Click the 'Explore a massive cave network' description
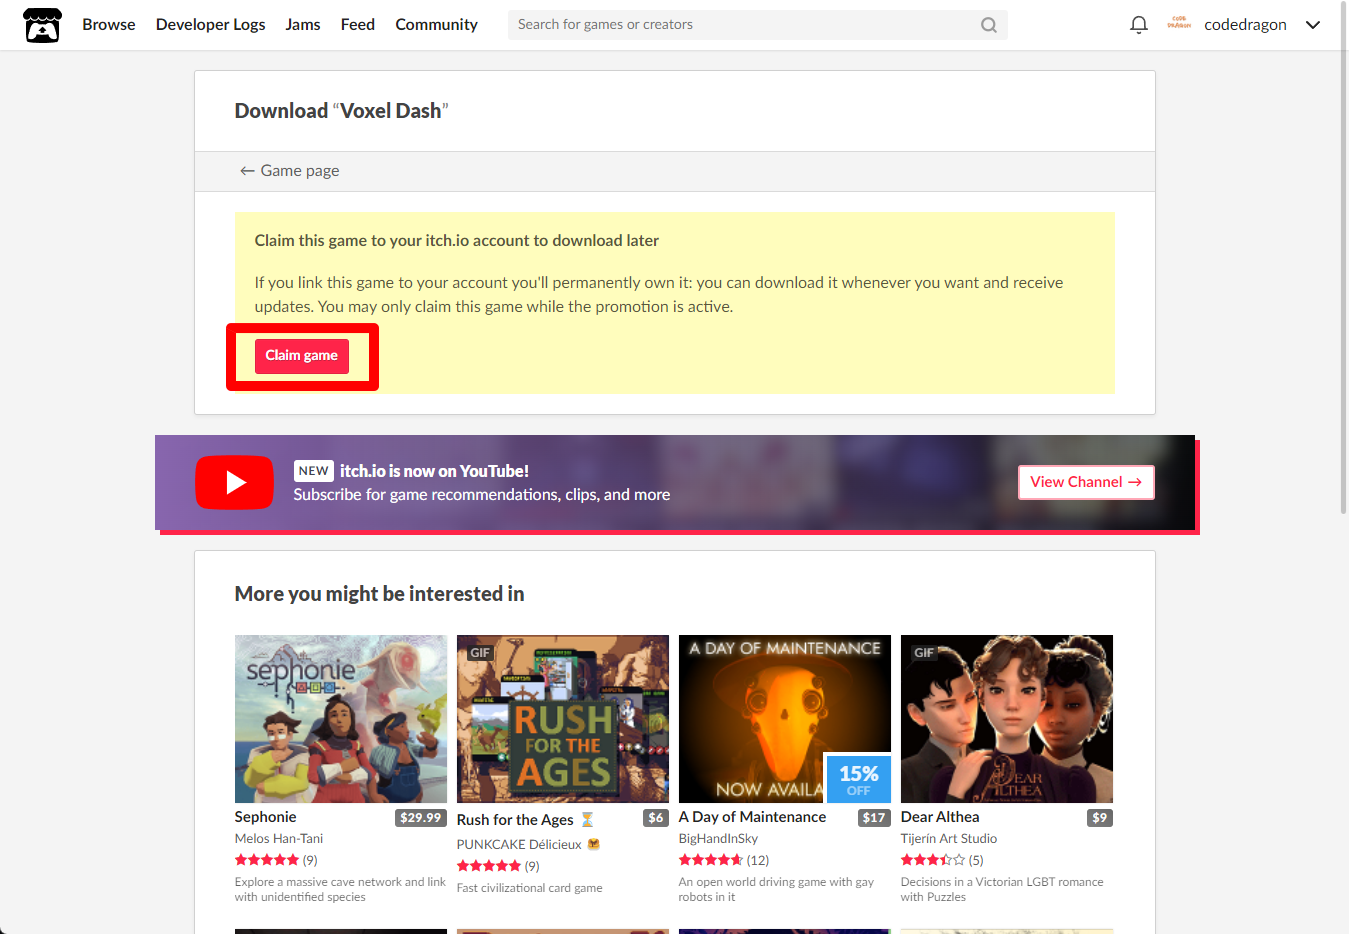Screen dimensions: 1349x934 [x=340, y=889]
